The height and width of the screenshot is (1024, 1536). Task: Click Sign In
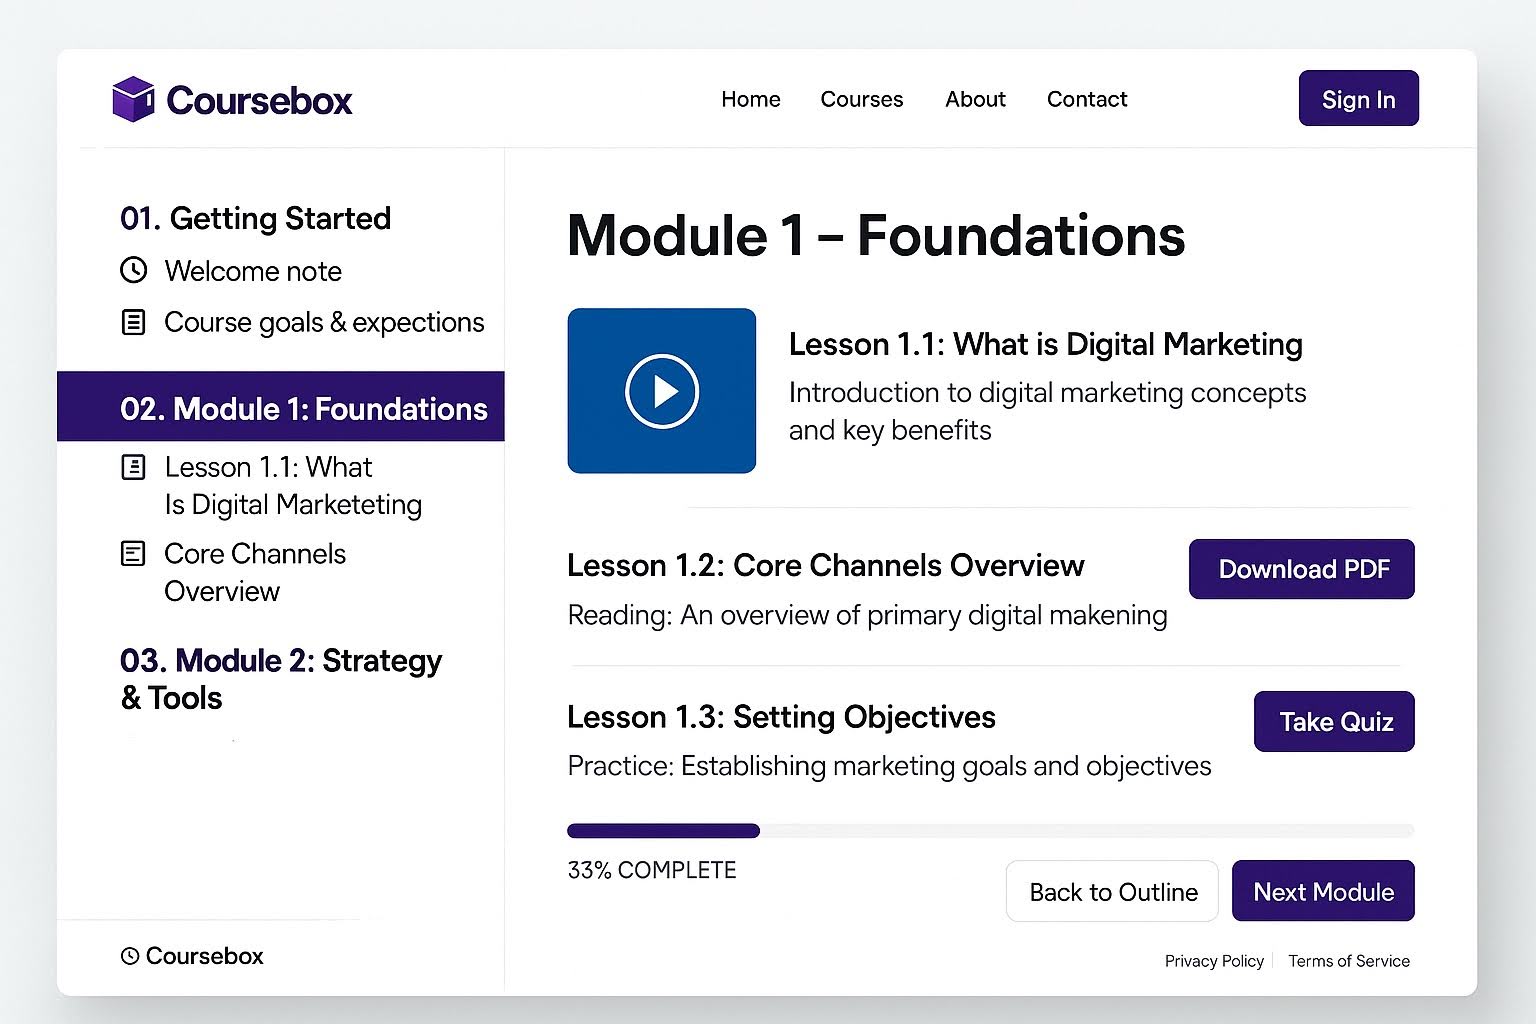[x=1357, y=98]
